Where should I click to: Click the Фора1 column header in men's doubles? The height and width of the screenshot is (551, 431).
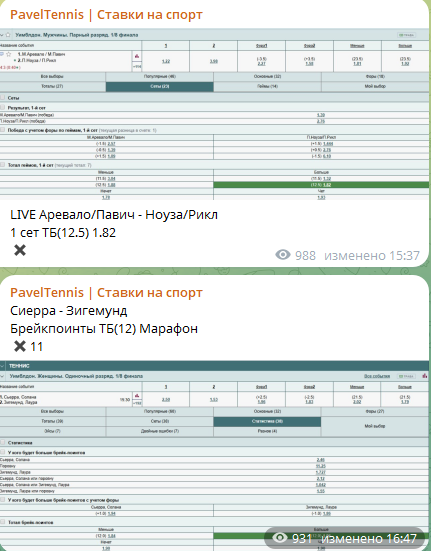261,46
